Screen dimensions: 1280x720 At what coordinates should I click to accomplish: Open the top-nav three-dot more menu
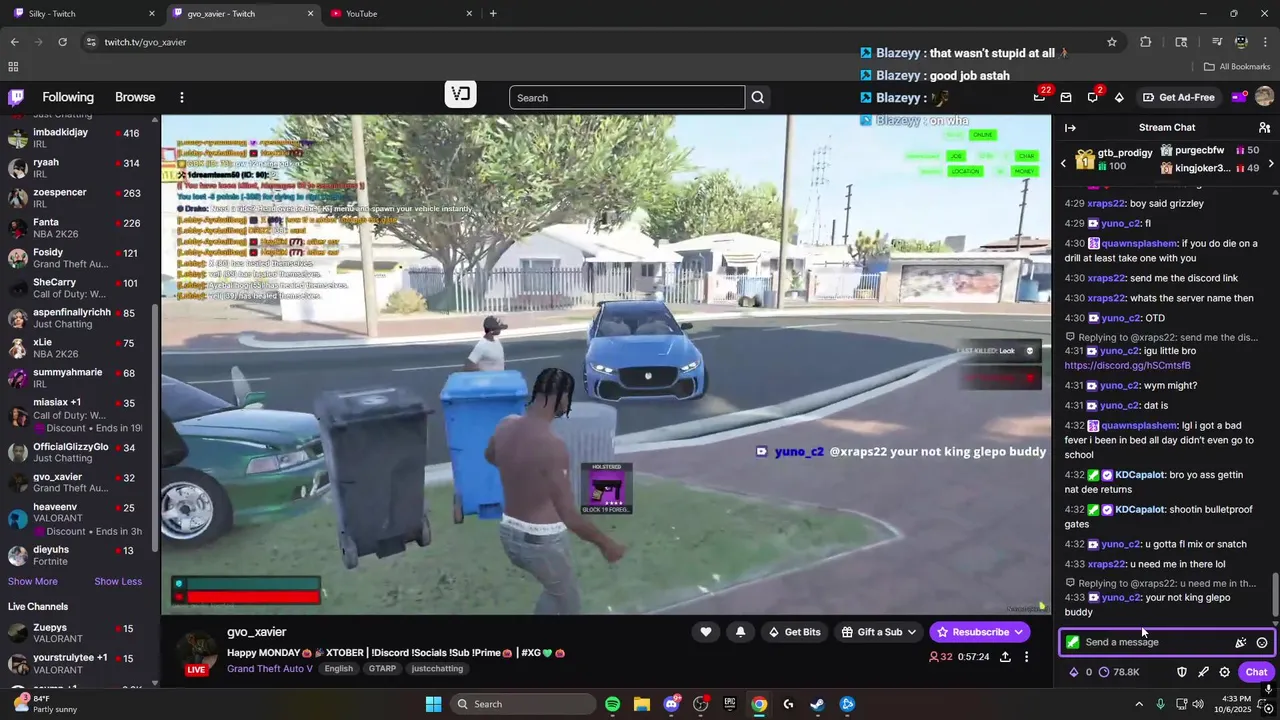[x=181, y=97]
